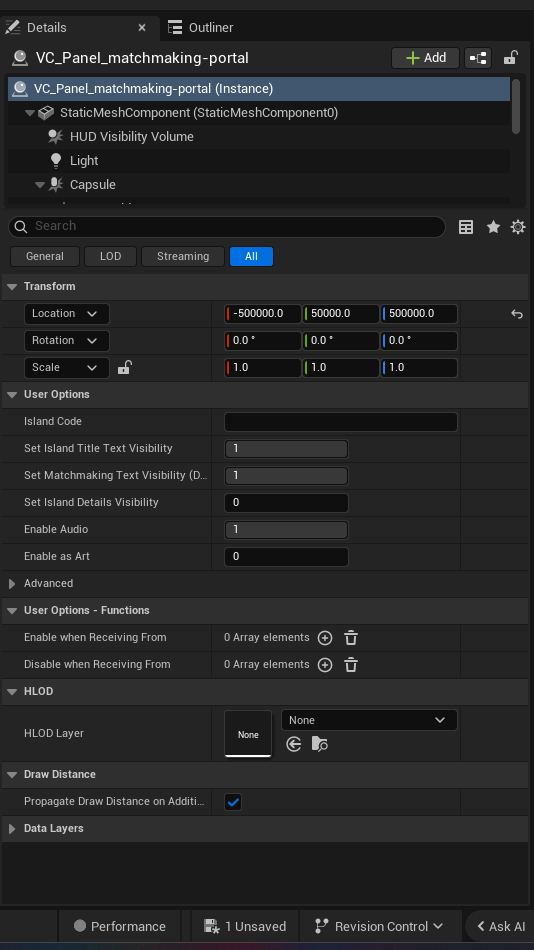Collapse the HLOD section

(12, 691)
